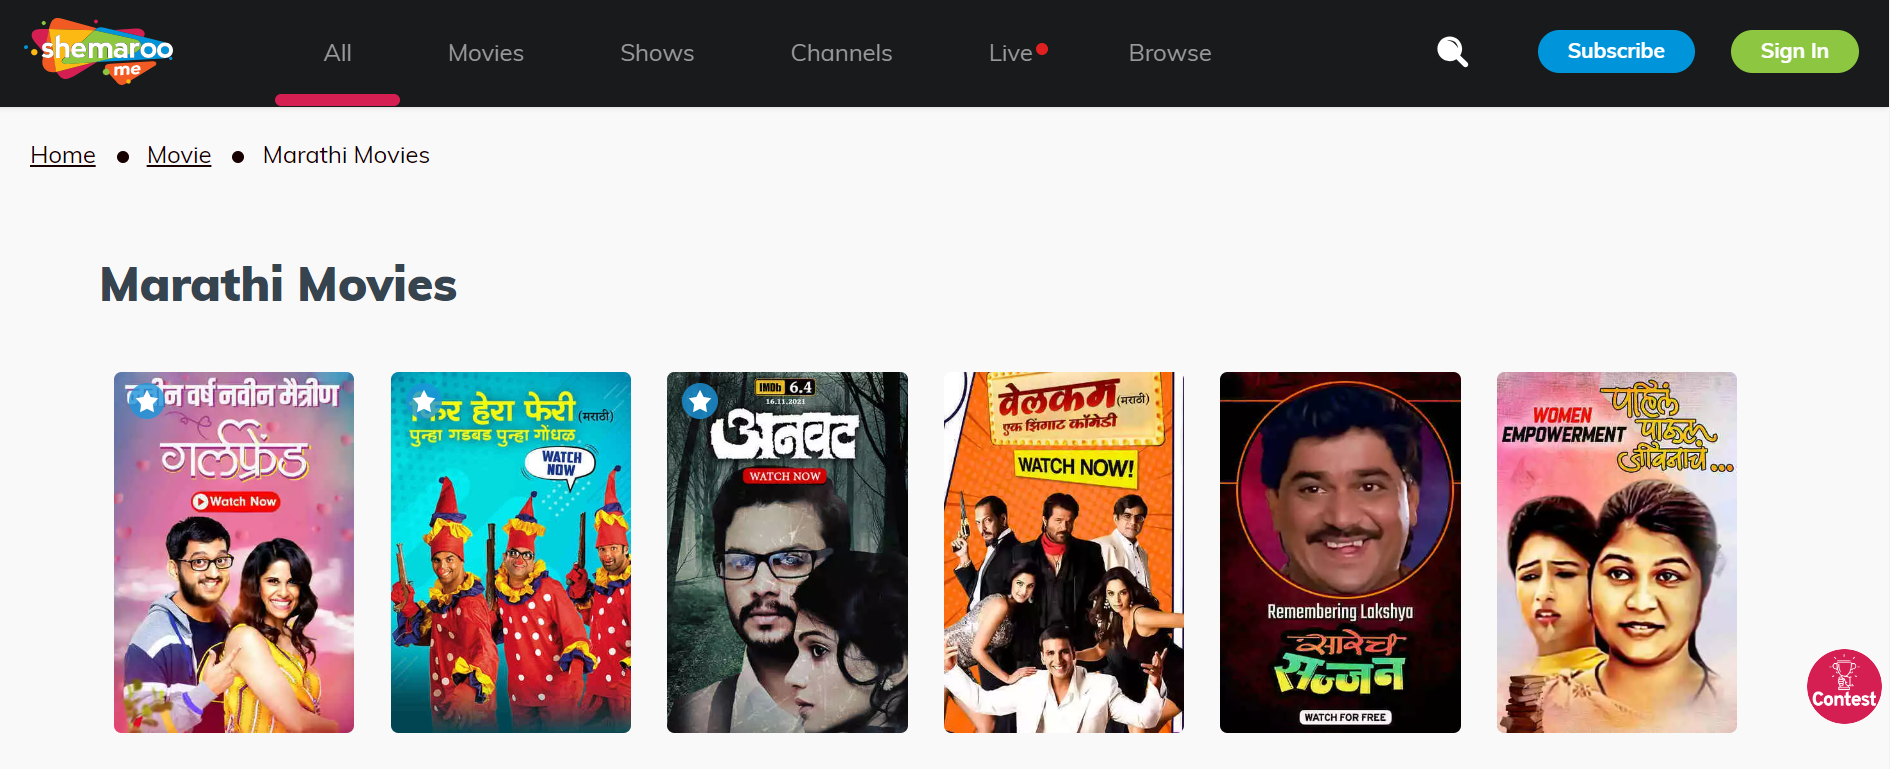This screenshot has height=769, width=1890.
Task: Open the Browse menu
Action: pyautogui.click(x=1170, y=53)
